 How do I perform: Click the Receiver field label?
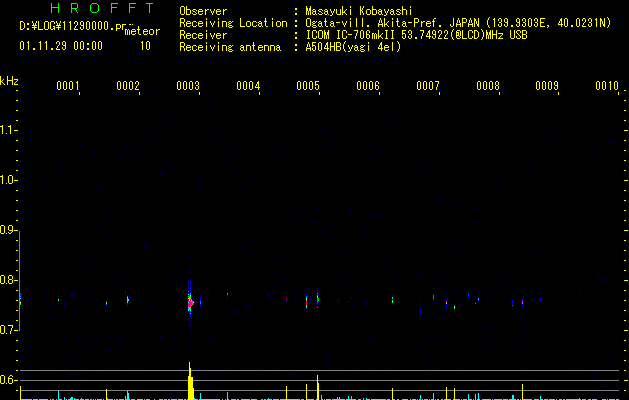pyautogui.click(x=203, y=35)
